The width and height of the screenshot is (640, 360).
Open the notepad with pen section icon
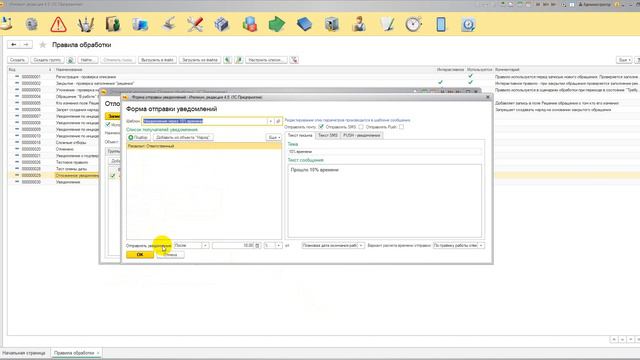click(x=387, y=24)
